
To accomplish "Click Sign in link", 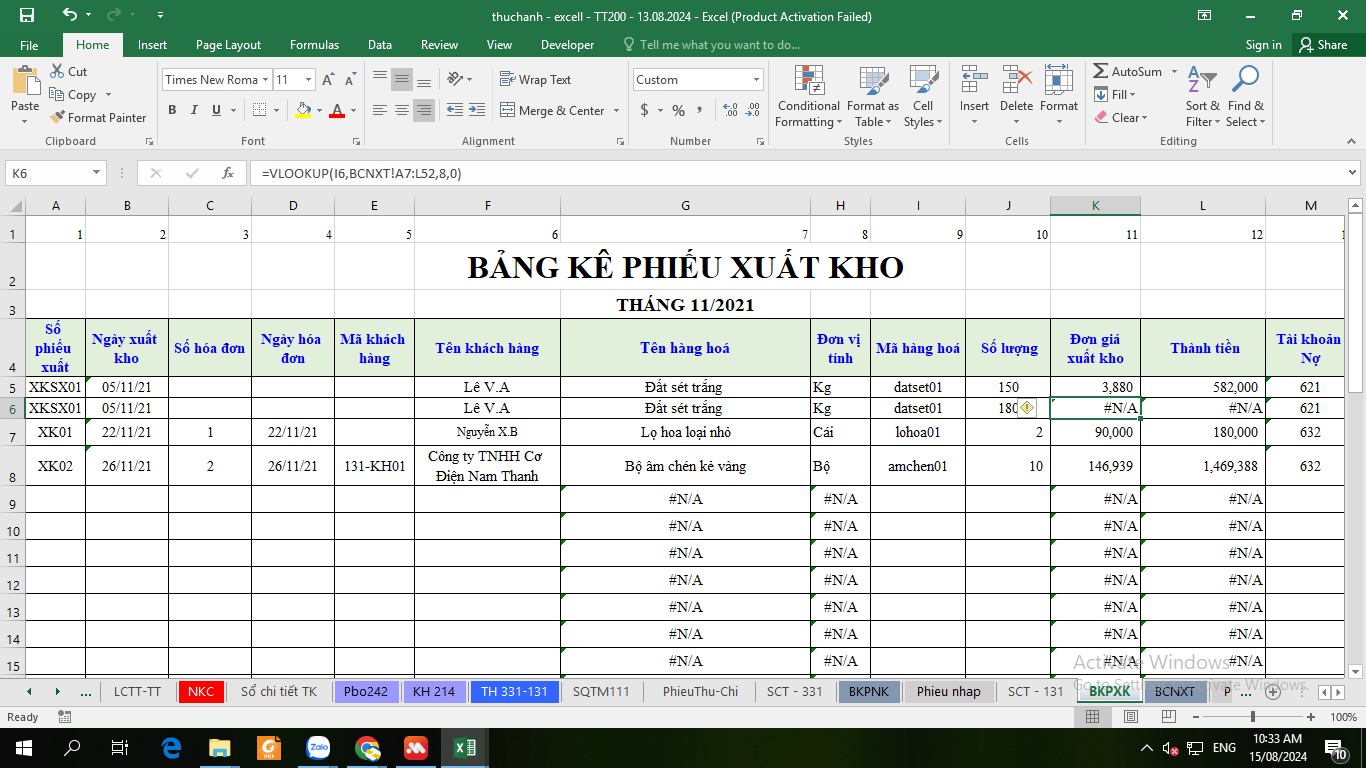I will click(1263, 45).
